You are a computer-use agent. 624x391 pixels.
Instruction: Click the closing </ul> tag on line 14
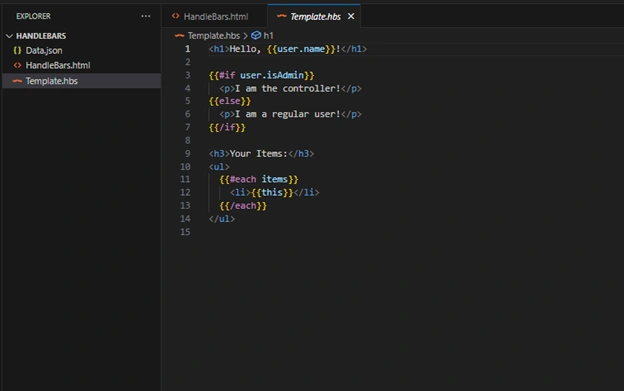point(222,219)
